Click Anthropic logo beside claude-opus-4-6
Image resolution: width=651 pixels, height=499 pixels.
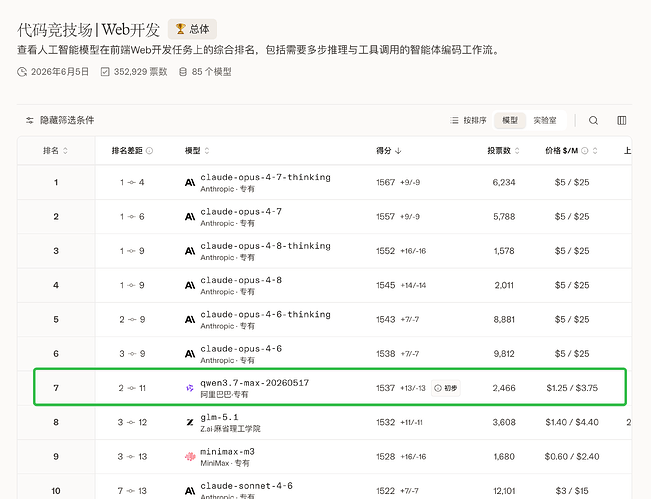click(190, 354)
